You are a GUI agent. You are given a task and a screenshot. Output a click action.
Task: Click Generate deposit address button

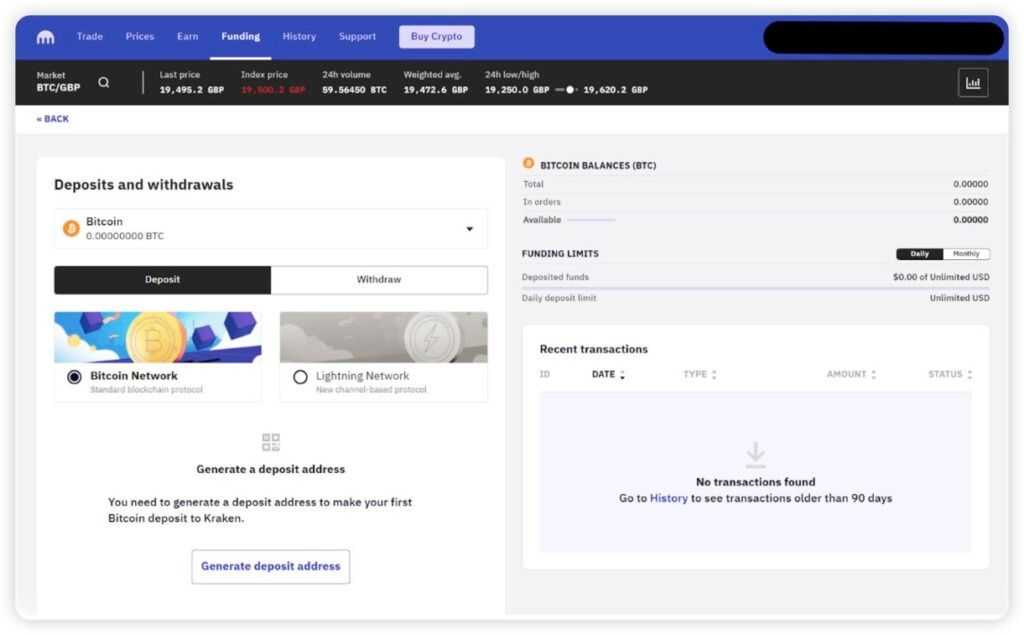point(270,566)
